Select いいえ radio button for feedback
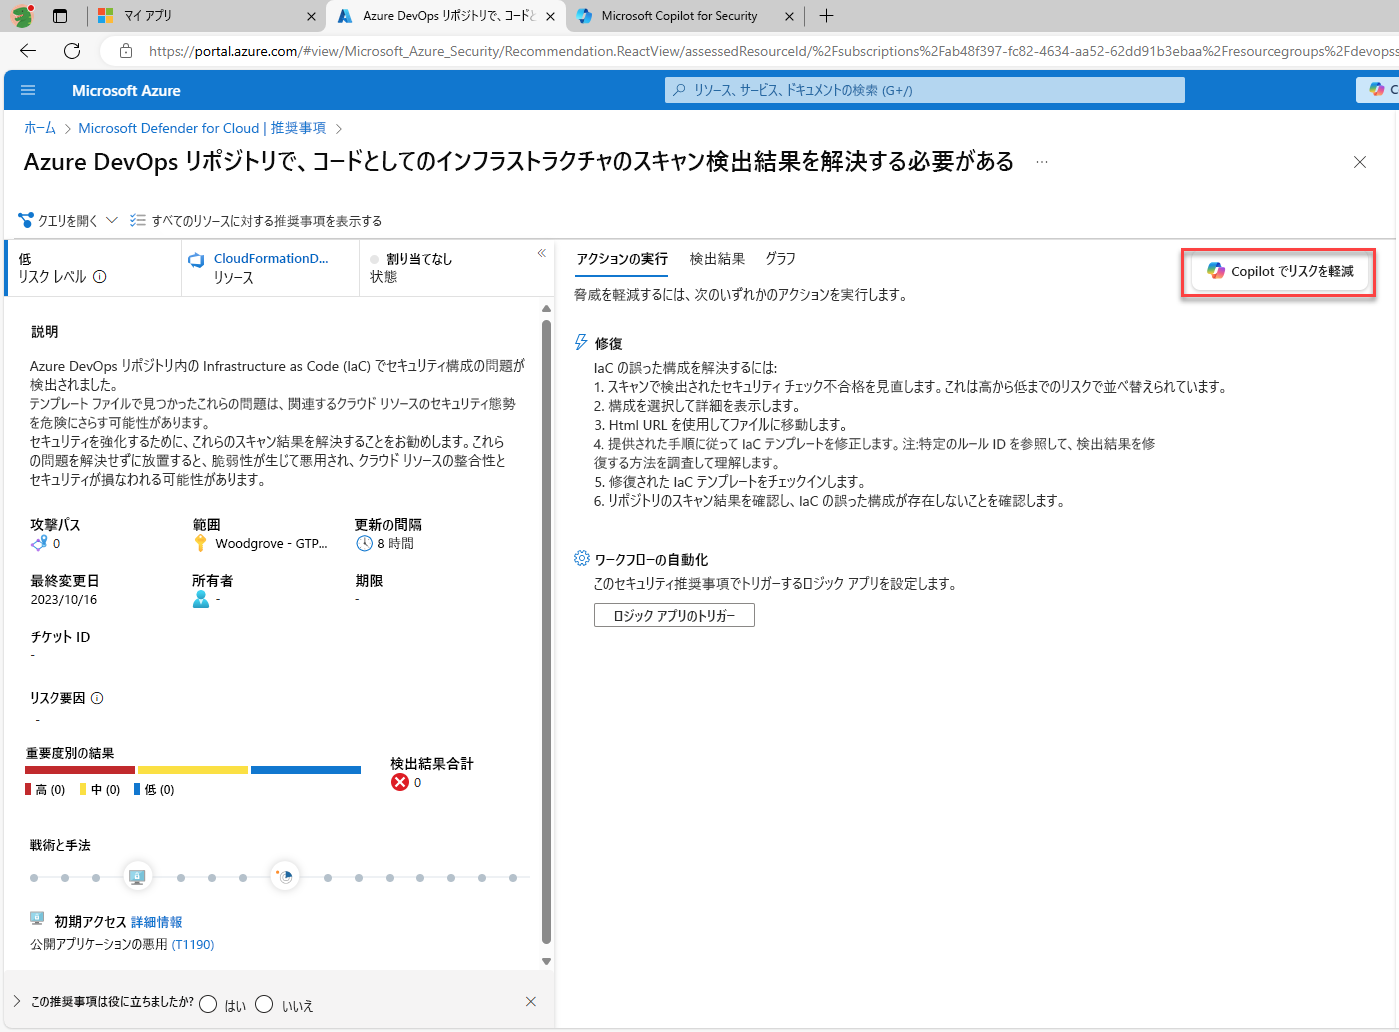This screenshot has height=1032, width=1399. [x=264, y=1004]
